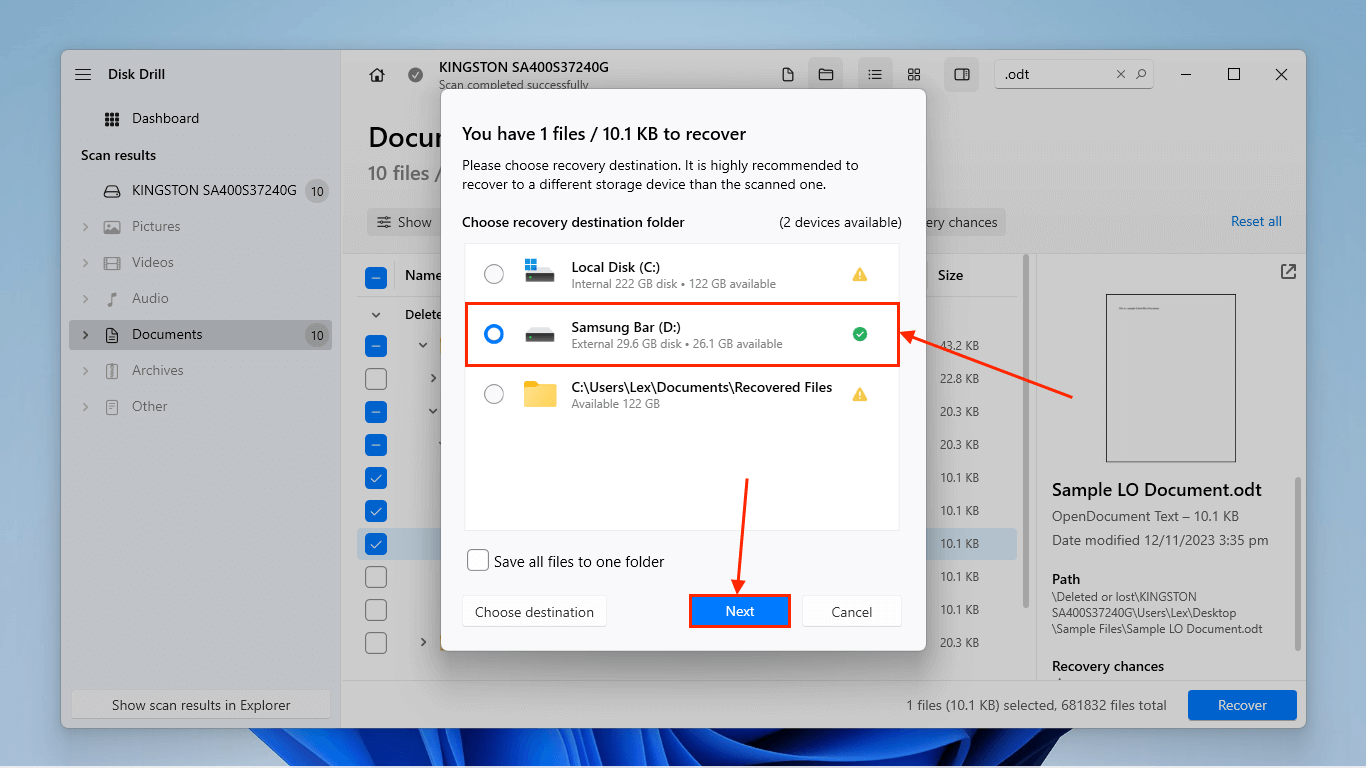Uncheck the checkbox on the 43.2 KB row
Image resolution: width=1366 pixels, height=768 pixels.
pos(376,346)
